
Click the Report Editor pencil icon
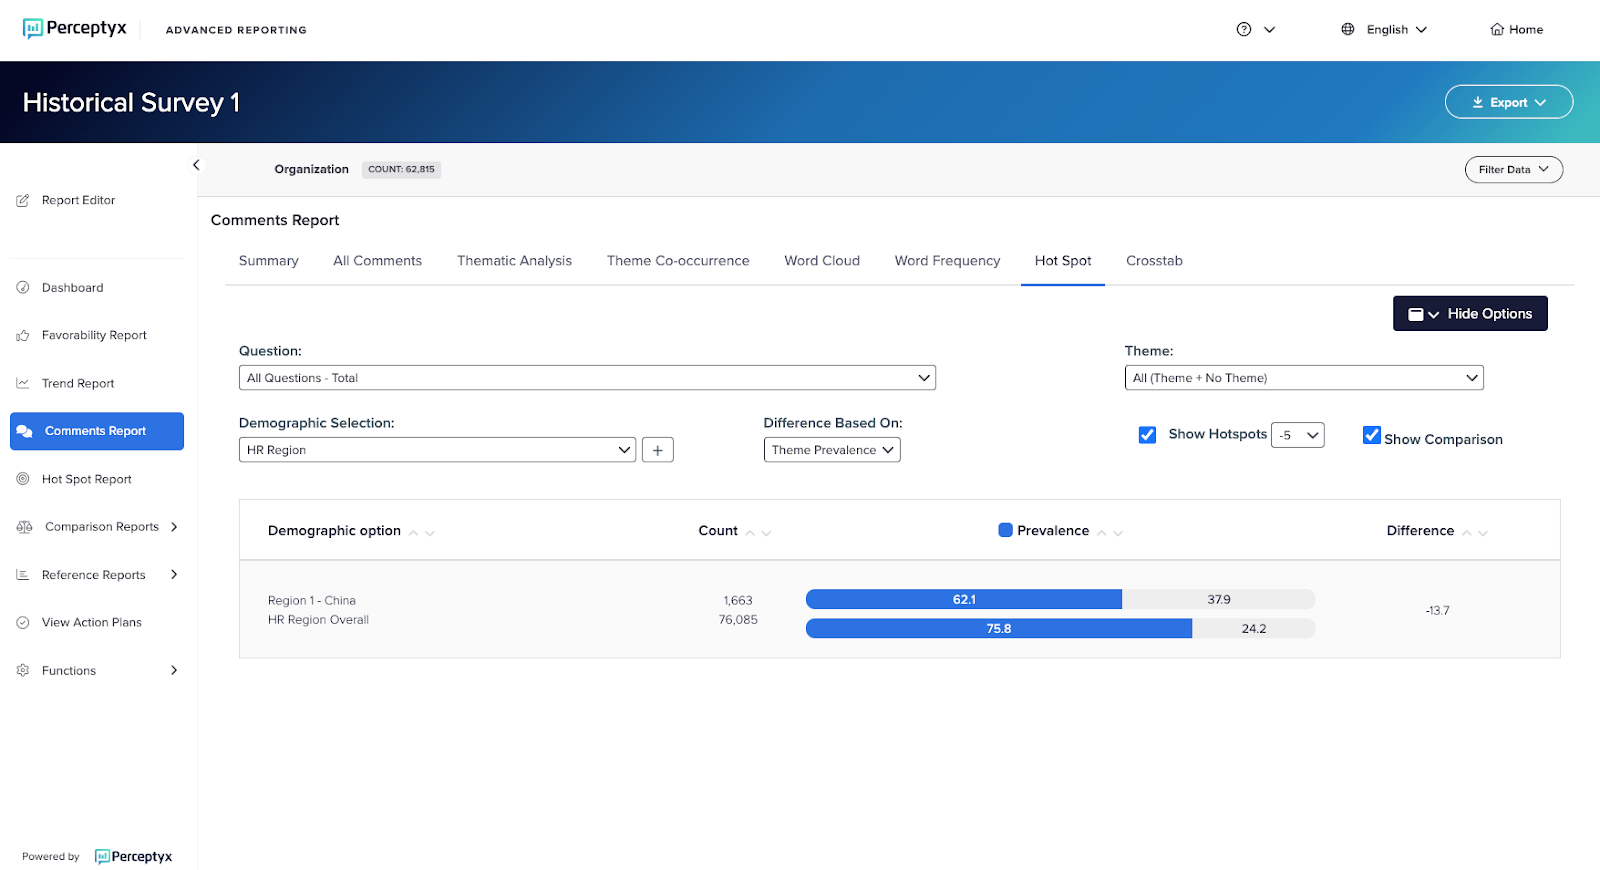23,200
